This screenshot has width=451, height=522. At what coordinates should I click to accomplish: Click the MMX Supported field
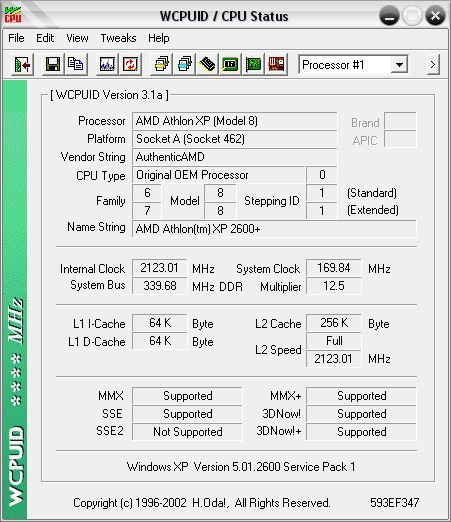[x=187, y=396]
